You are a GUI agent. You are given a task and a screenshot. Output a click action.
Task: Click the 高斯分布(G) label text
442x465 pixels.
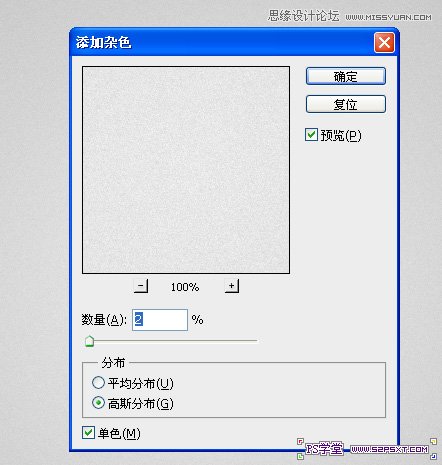140,404
